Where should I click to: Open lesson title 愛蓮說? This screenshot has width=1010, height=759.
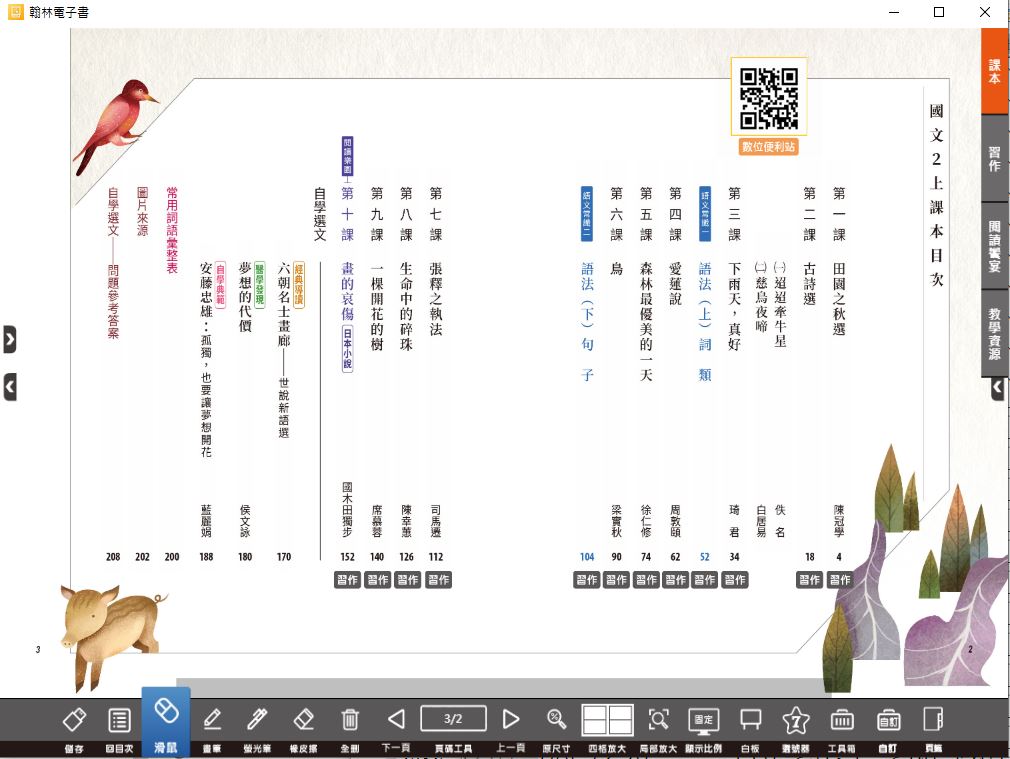675,283
